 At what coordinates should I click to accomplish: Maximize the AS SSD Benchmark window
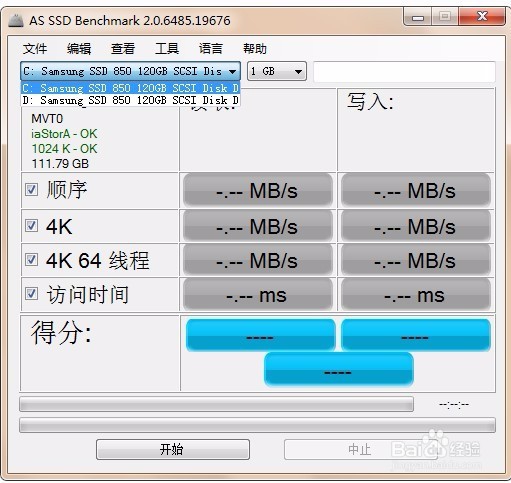pyautogui.click(x=445, y=17)
